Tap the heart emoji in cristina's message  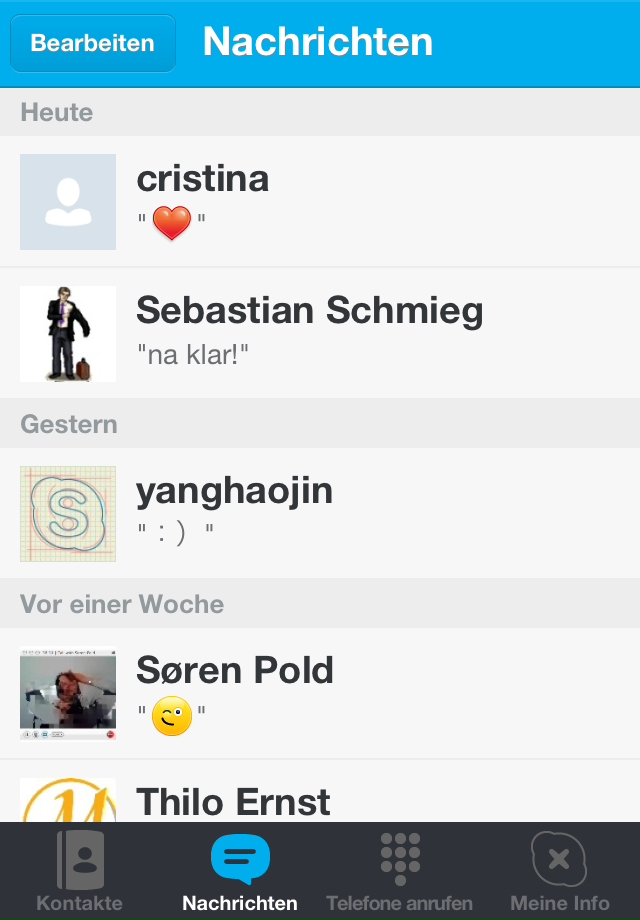[x=172, y=222]
